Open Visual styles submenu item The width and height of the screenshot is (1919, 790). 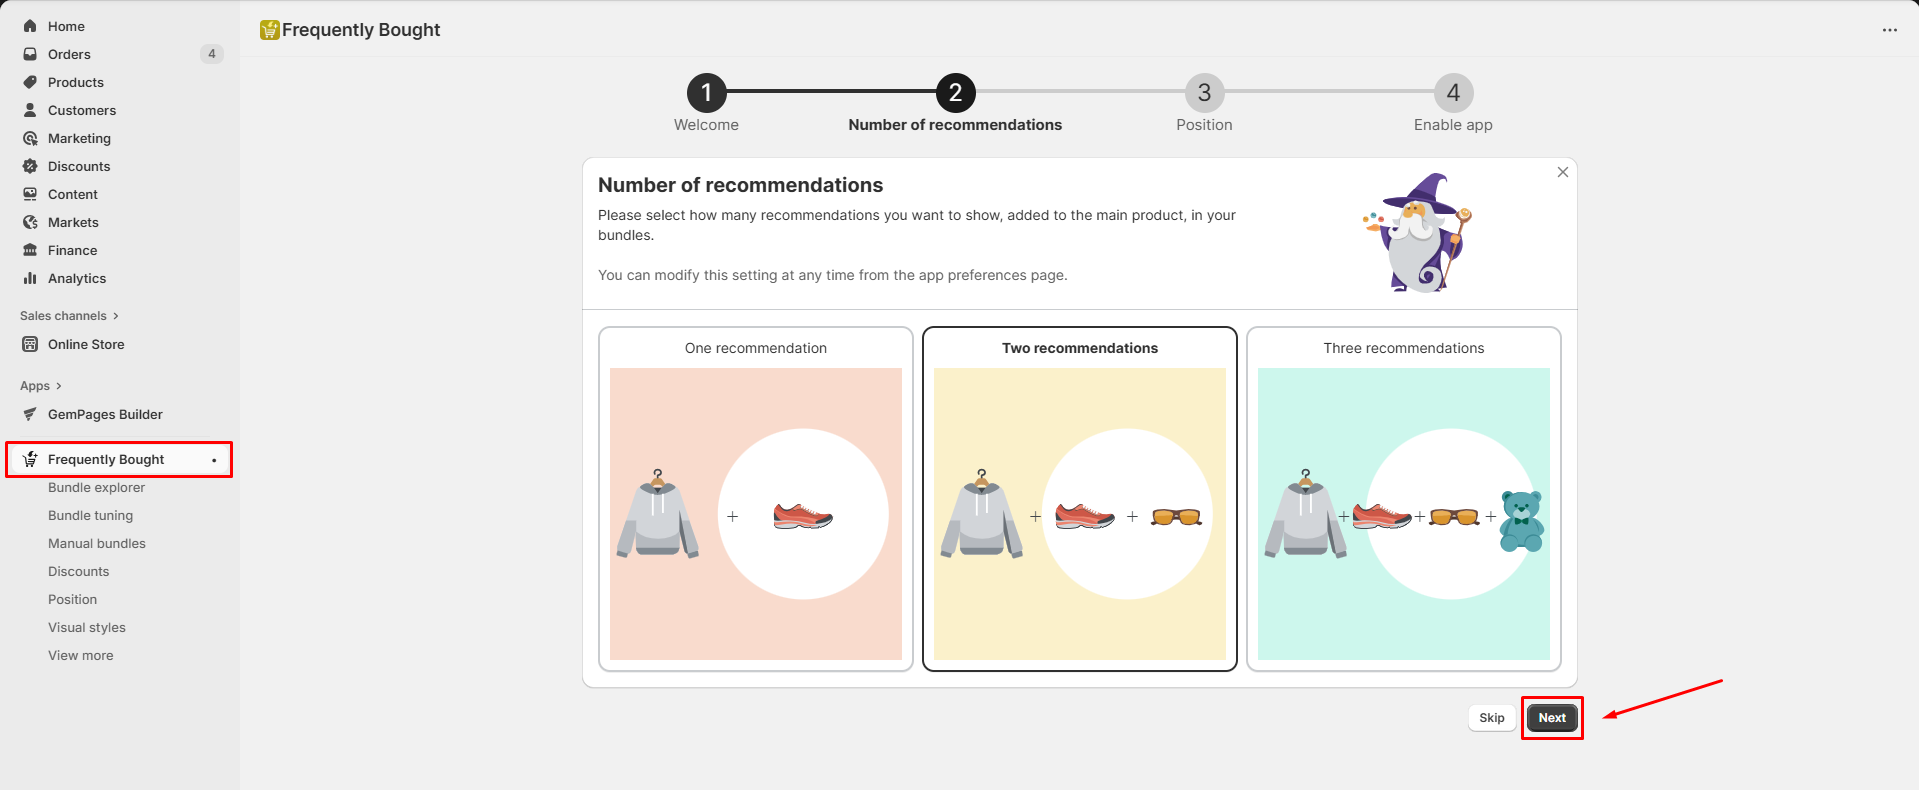pyautogui.click(x=87, y=628)
